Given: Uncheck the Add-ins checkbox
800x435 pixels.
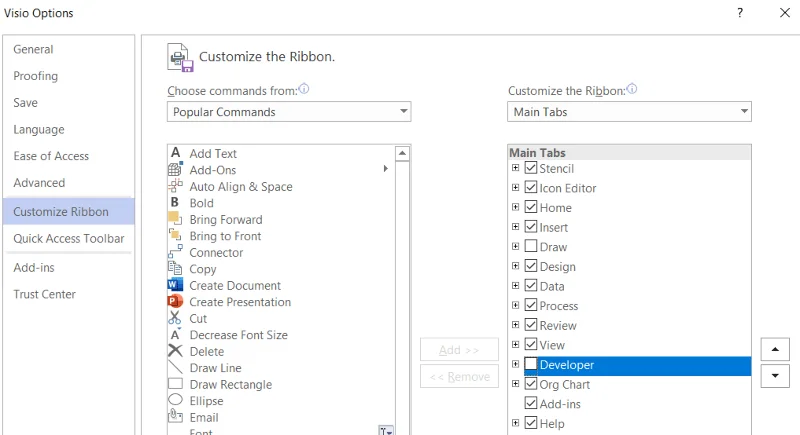Looking at the screenshot, I should pos(531,403).
